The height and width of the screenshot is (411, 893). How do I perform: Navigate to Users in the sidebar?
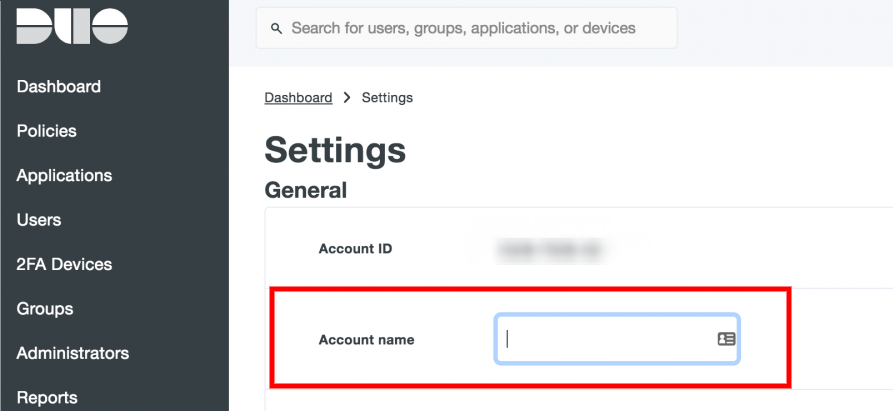(x=39, y=220)
